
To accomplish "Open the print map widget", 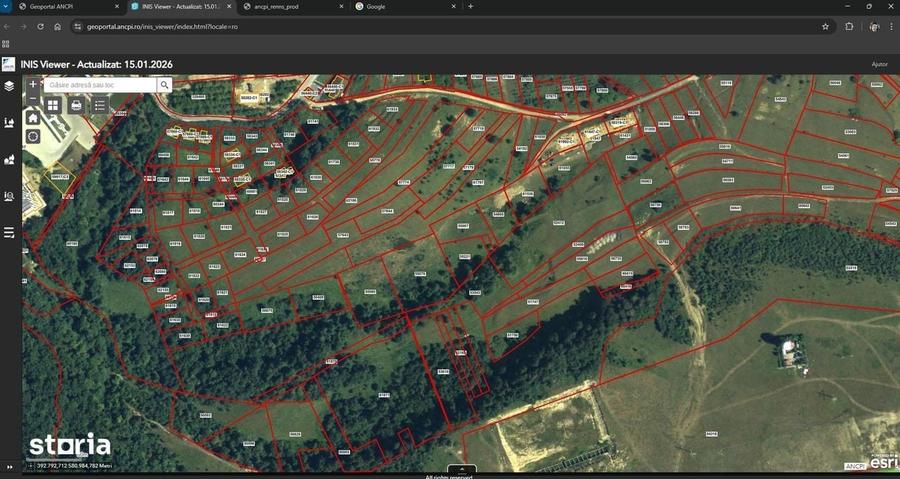I will (76, 105).
